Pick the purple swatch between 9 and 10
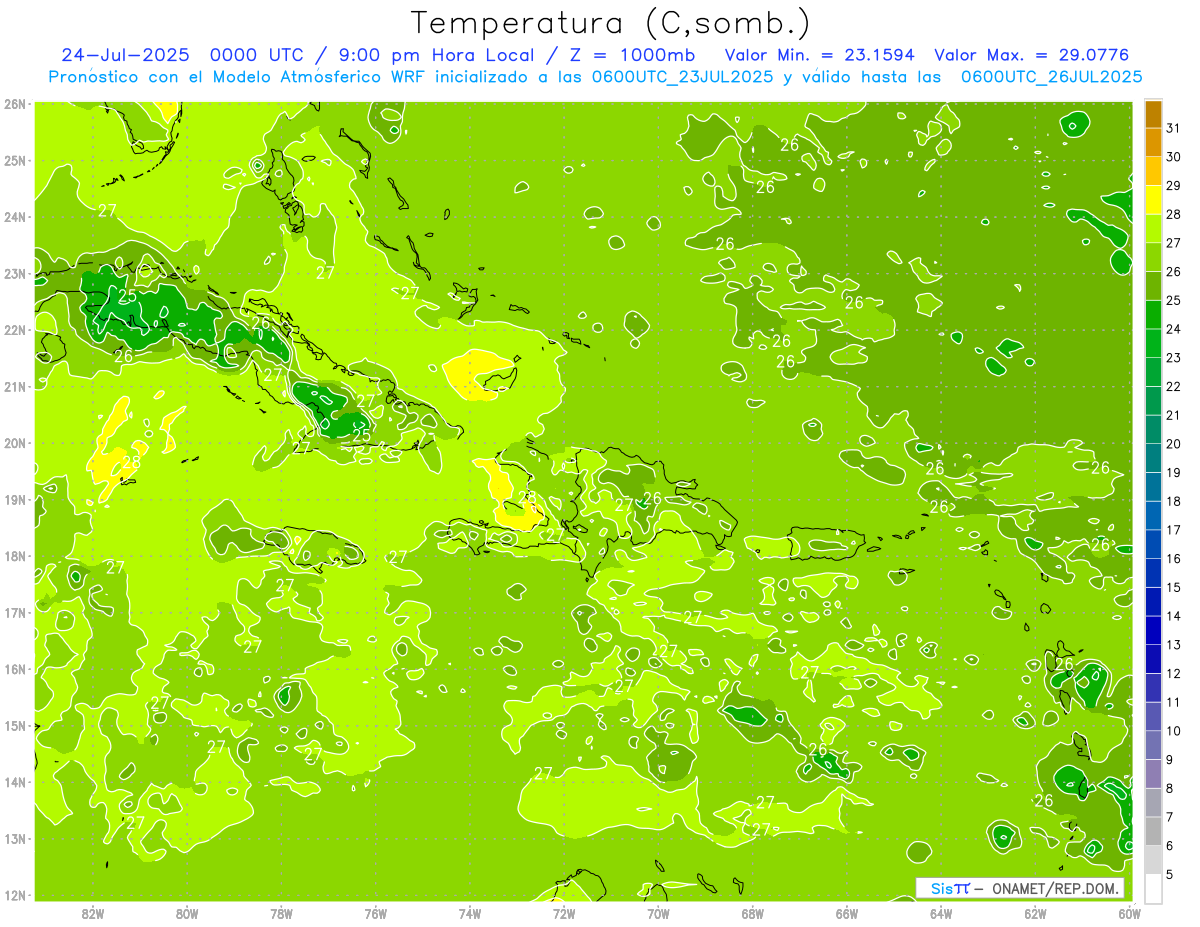This screenshot has height=927, width=1200. pos(1153,745)
